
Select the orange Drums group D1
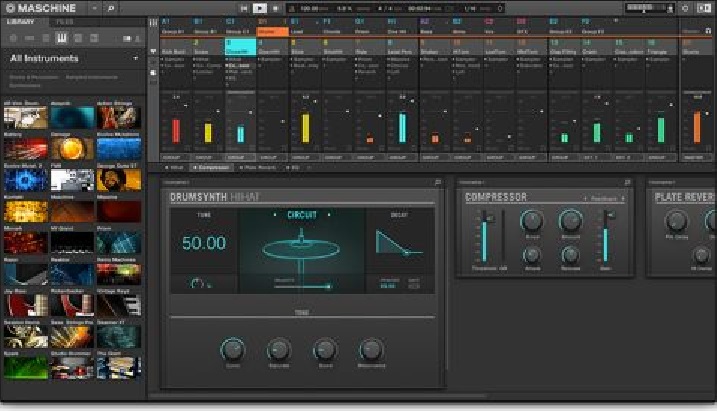[x=273, y=32]
